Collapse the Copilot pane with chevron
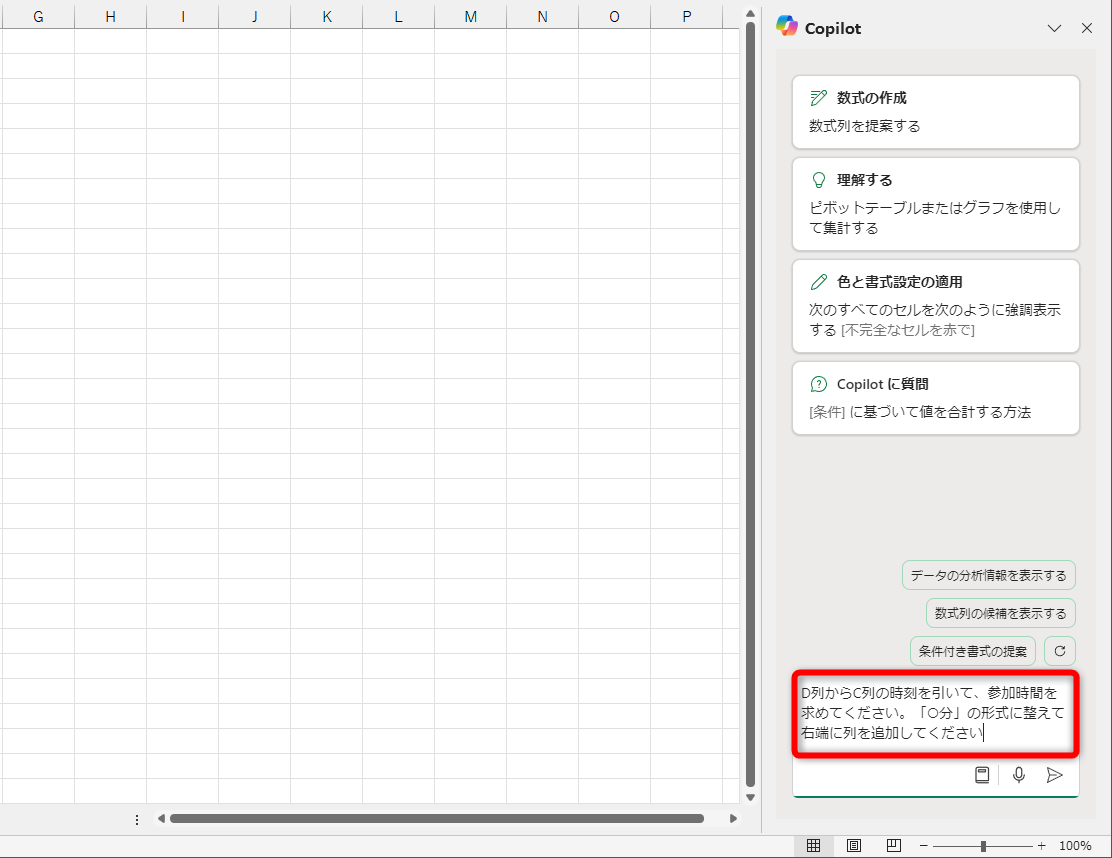1112x858 pixels. coord(1055,28)
